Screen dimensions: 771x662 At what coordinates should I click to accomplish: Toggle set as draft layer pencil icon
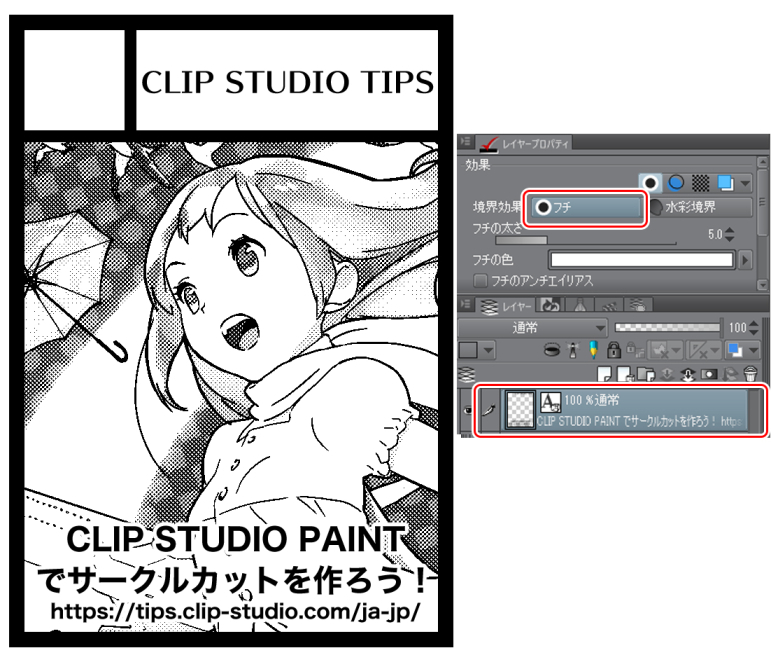click(593, 350)
